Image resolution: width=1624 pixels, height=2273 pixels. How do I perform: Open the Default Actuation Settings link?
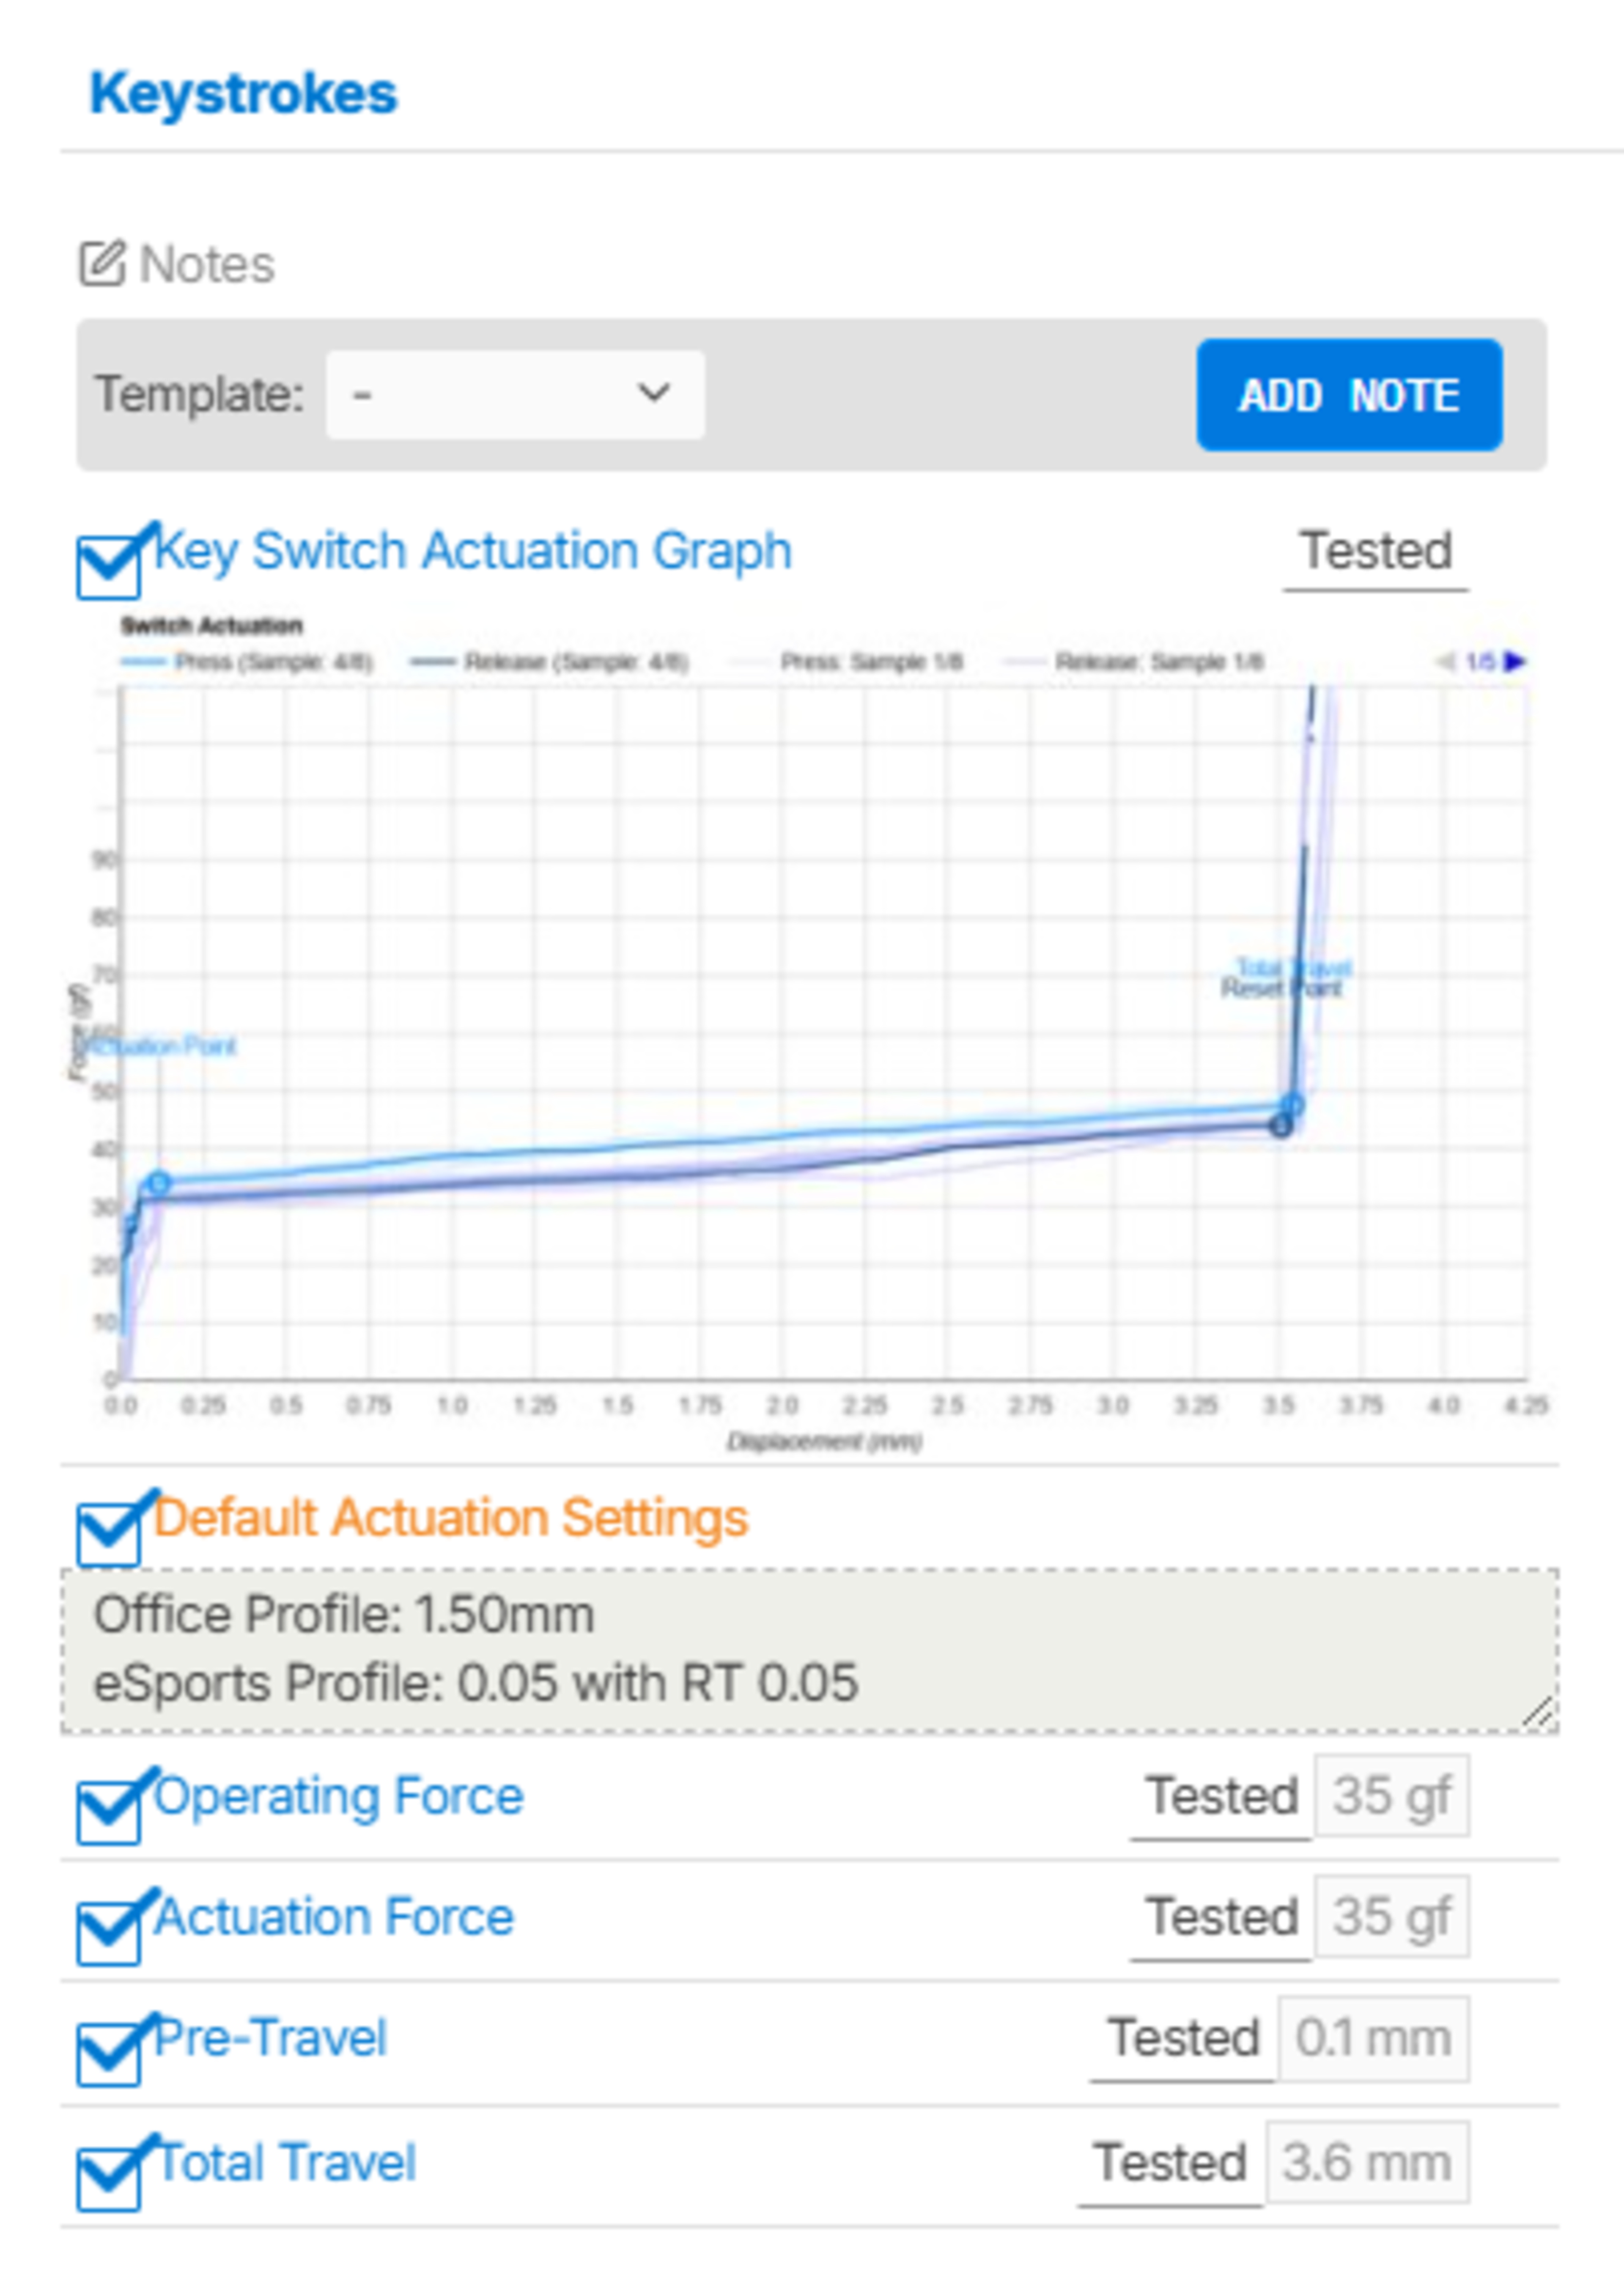pyautogui.click(x=450, y=1517)
